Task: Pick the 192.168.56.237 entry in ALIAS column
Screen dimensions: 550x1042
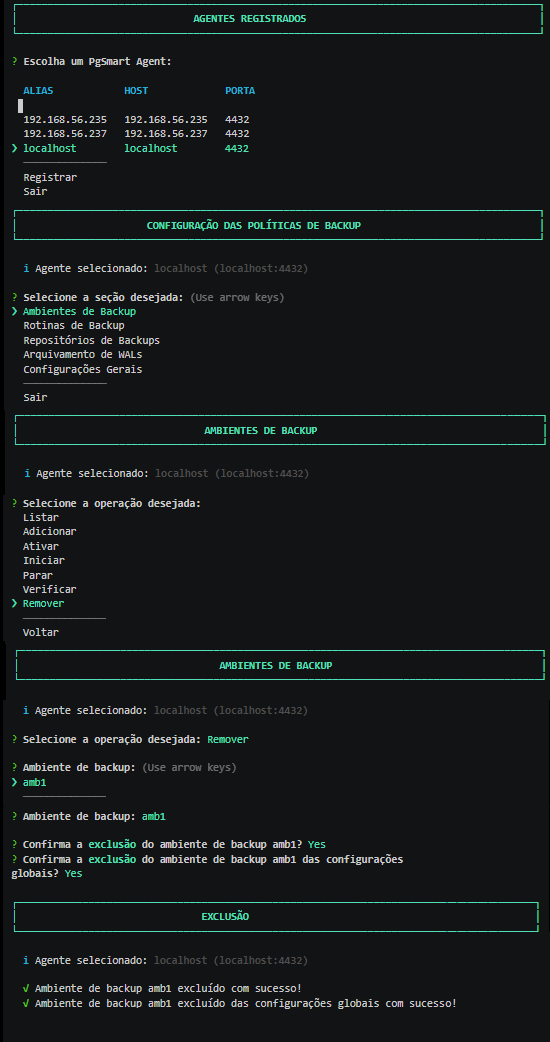Action: click(65, 134)
